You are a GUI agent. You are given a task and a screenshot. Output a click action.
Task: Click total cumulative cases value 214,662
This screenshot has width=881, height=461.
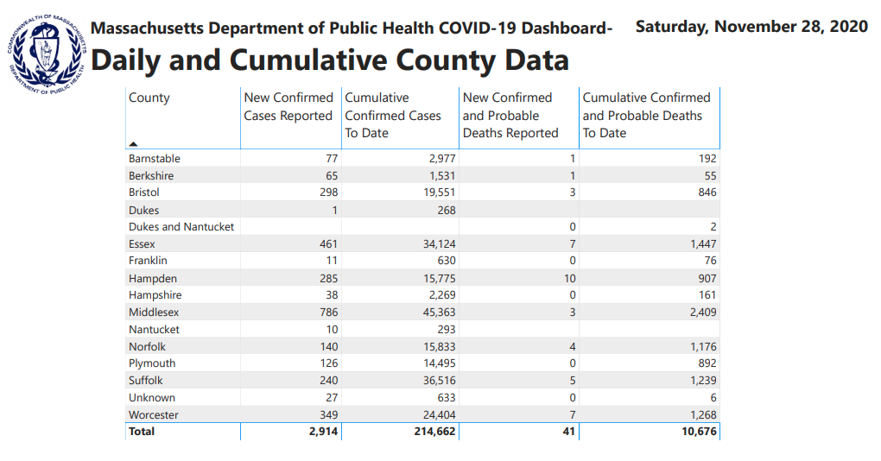[x=435, y=432]
